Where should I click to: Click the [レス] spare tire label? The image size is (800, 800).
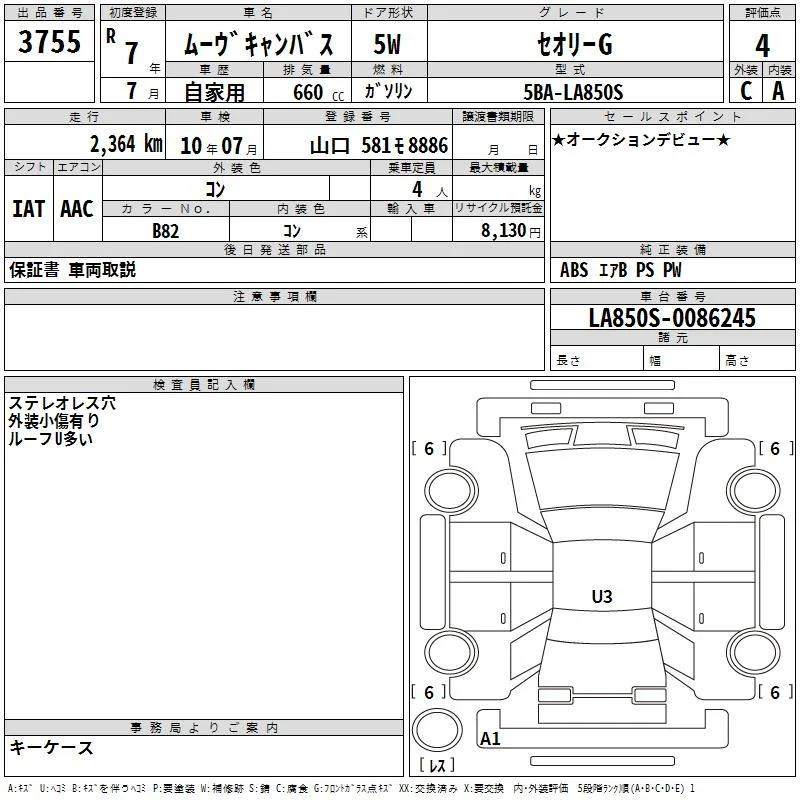[437, 764]
